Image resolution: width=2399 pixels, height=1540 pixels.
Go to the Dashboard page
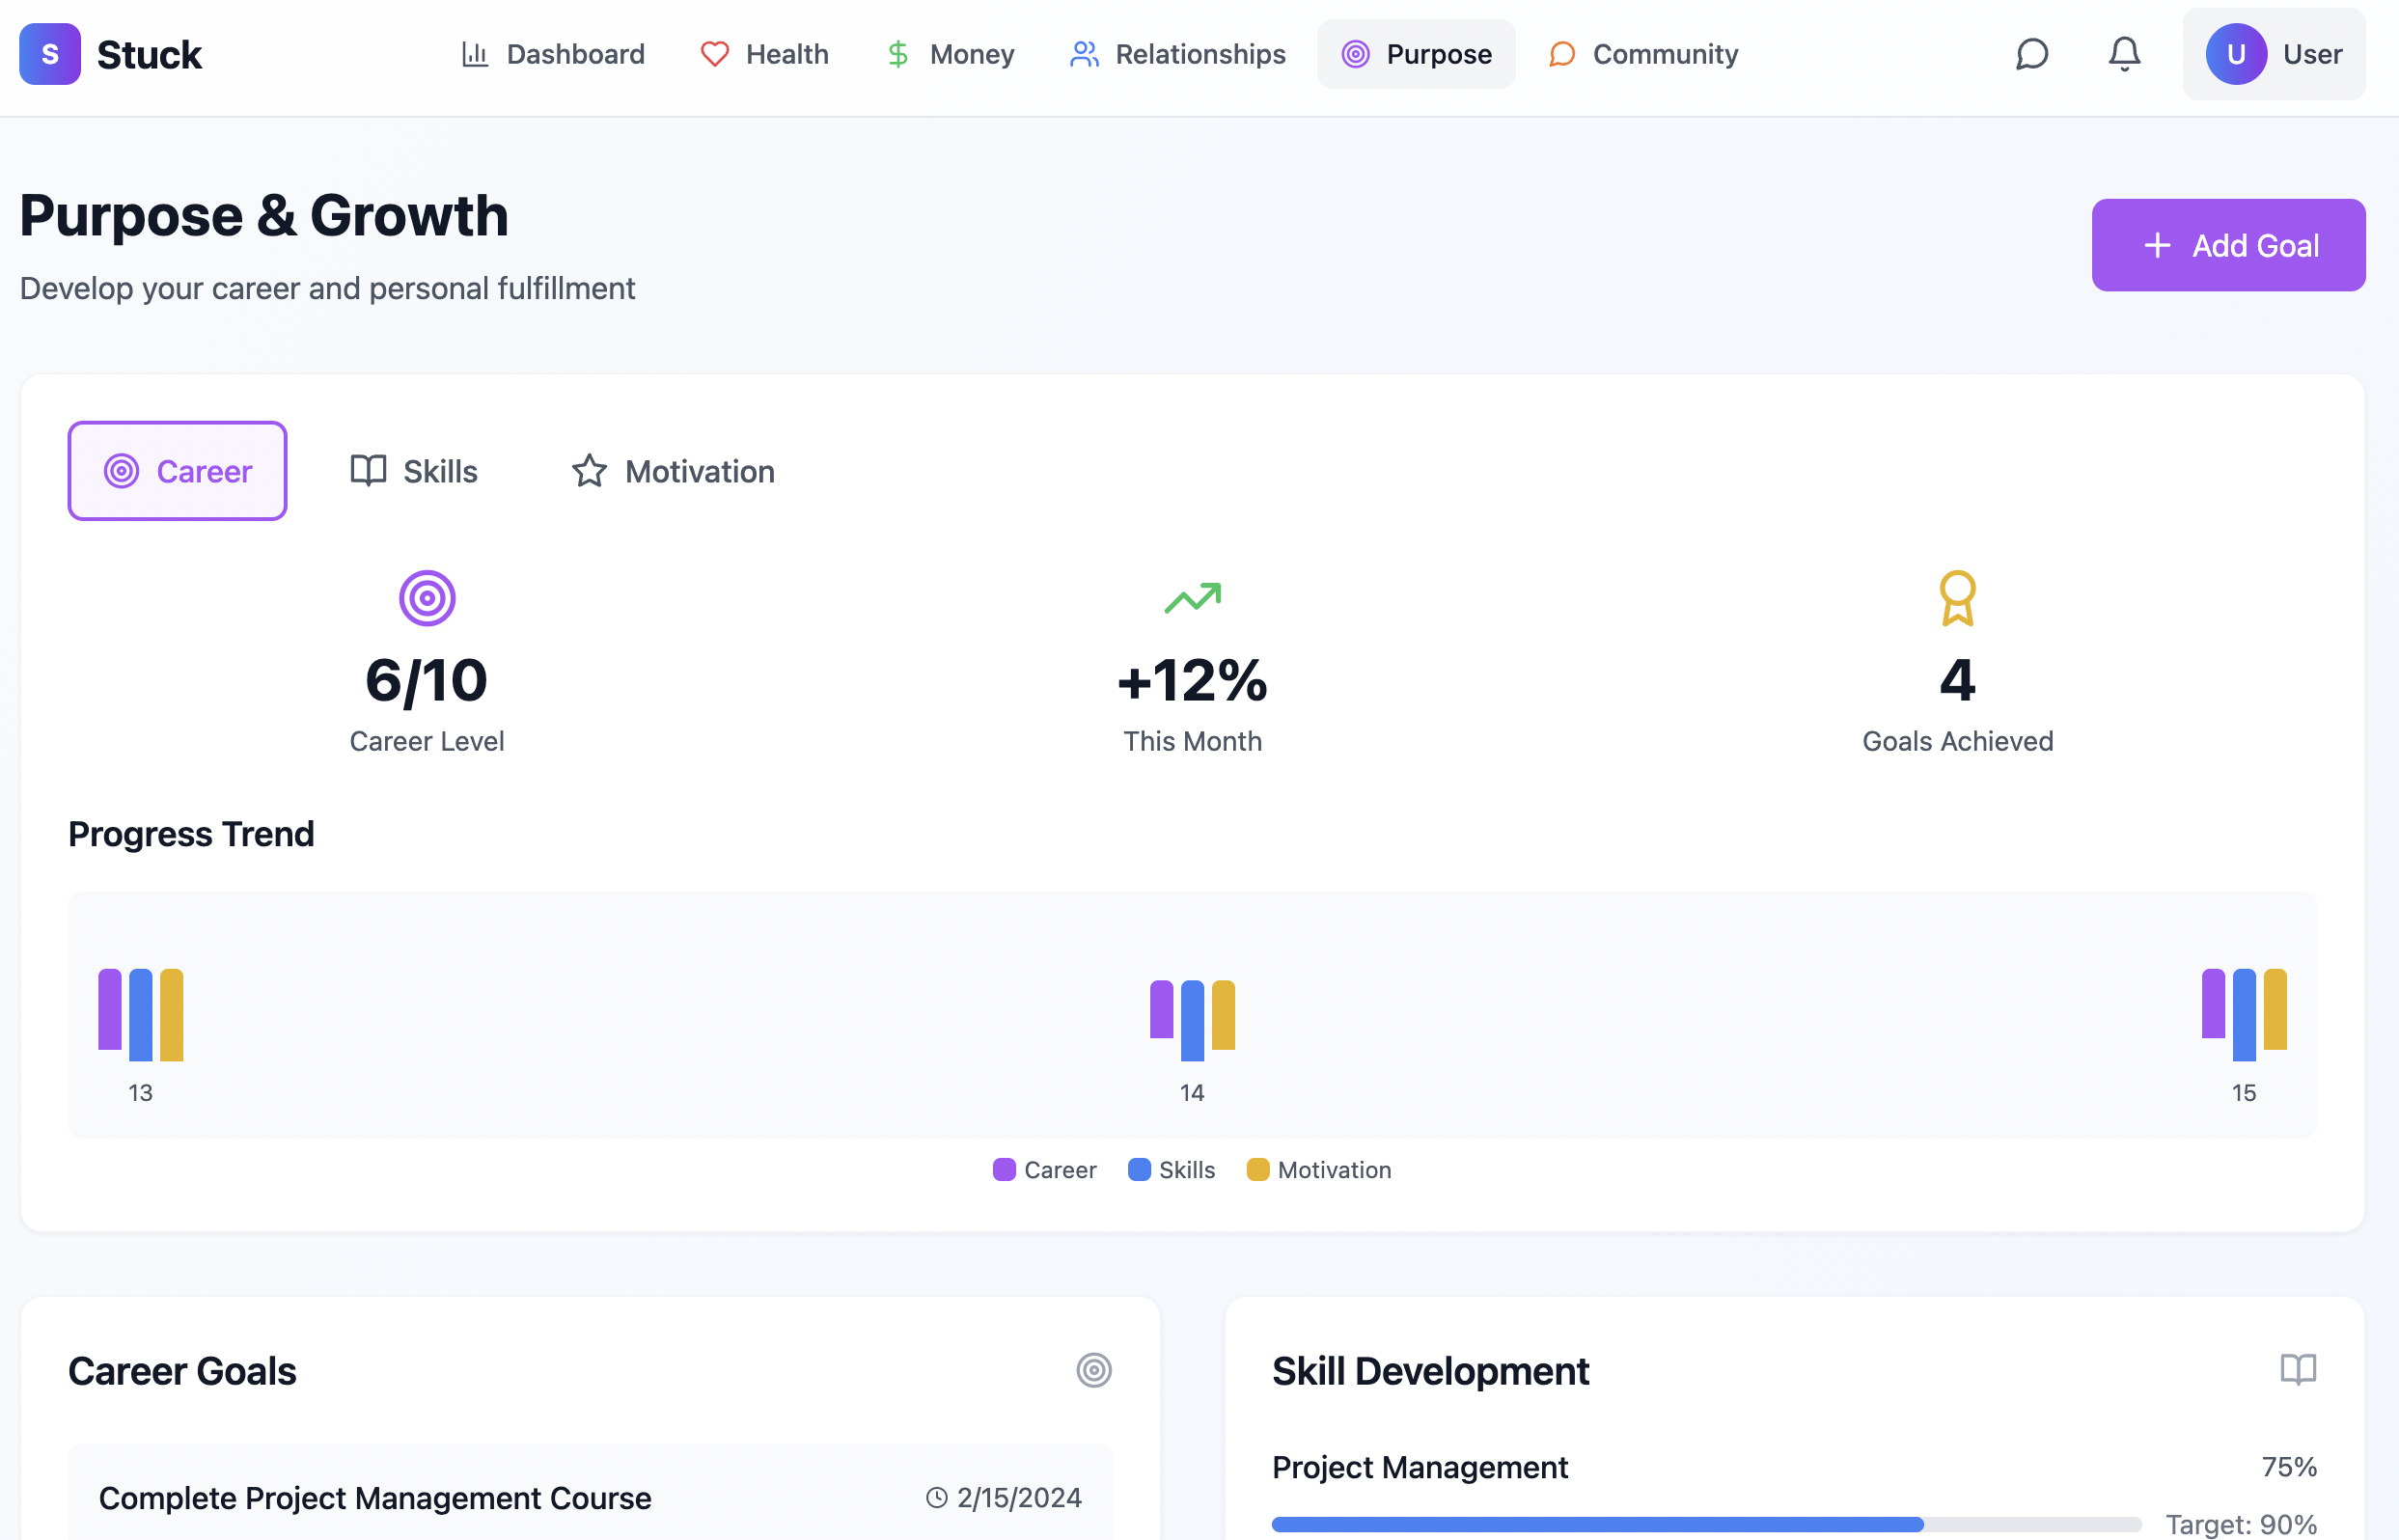click(x=552, y=54)
